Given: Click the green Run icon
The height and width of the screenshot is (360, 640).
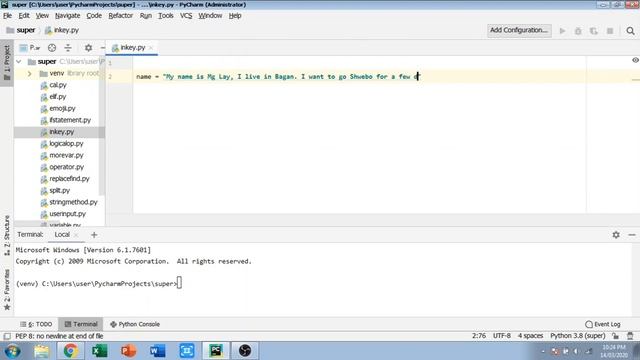Looking at the screenshot, I should click(x=562, y=31).
